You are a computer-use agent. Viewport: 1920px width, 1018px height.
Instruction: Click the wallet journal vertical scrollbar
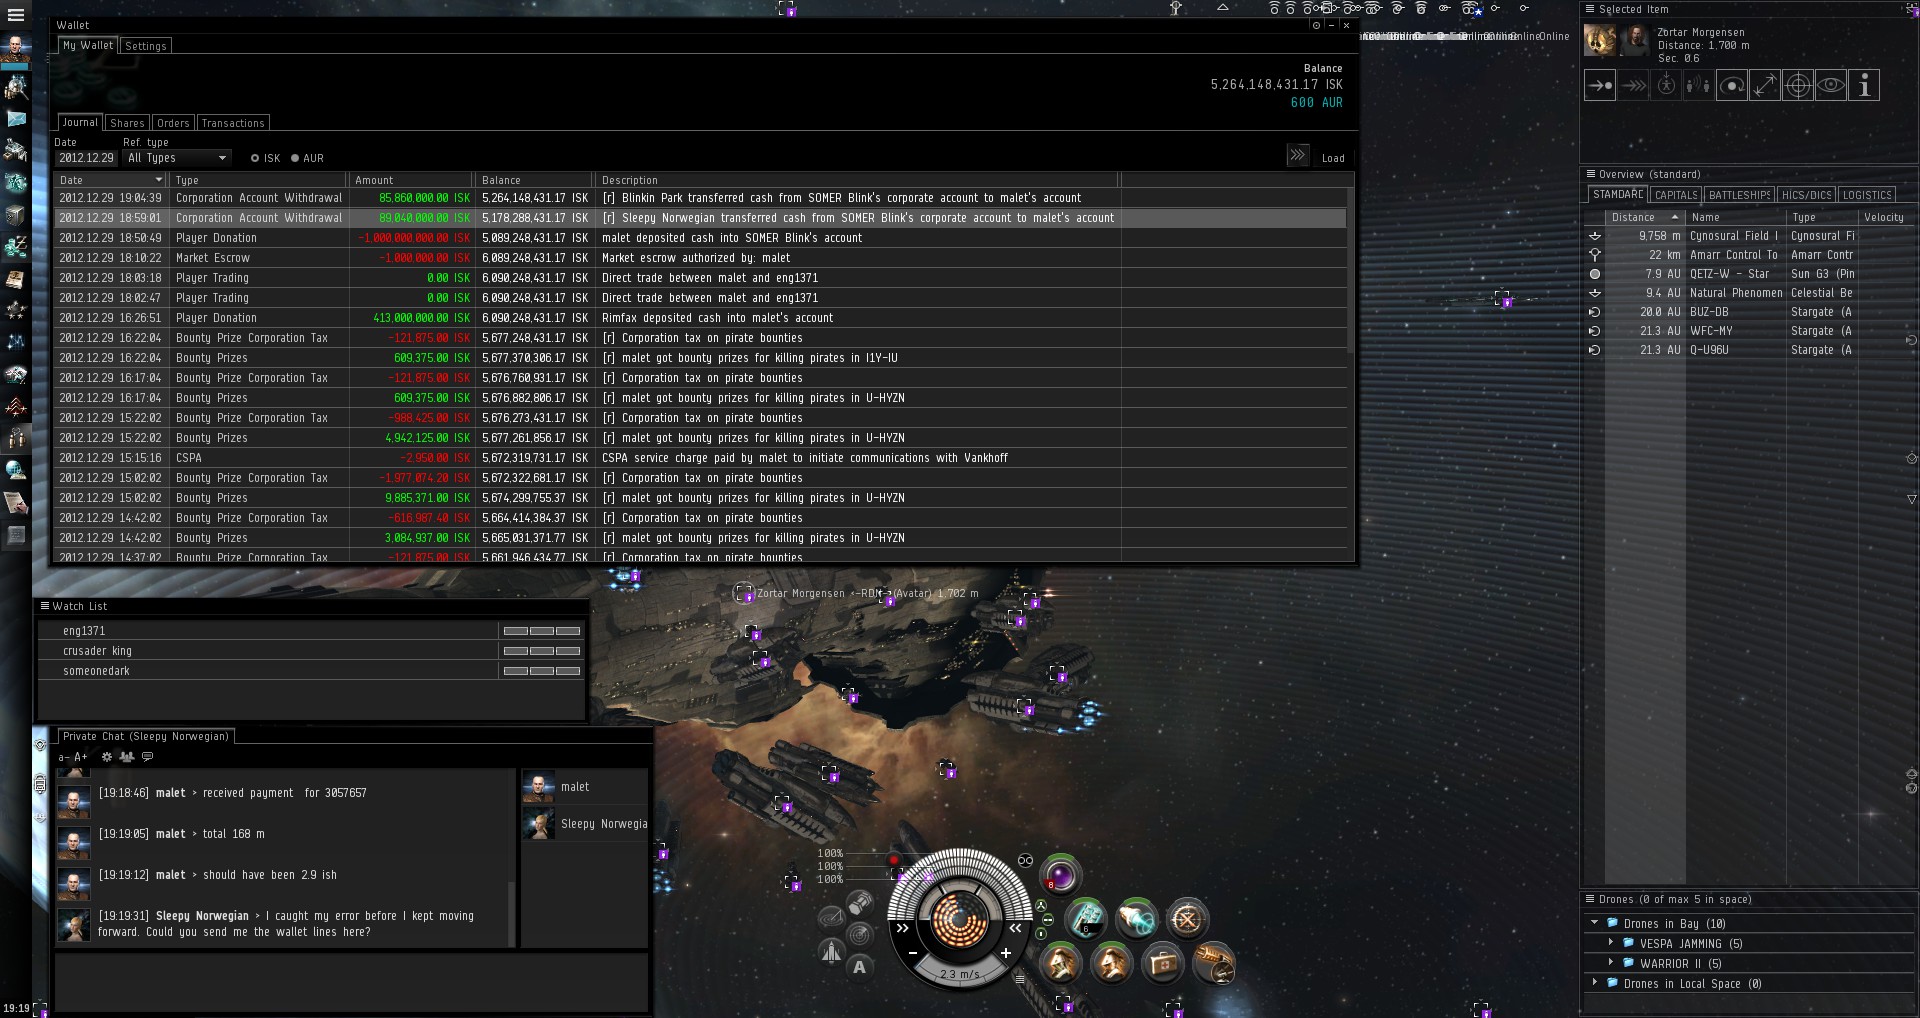click(1351, 270)
